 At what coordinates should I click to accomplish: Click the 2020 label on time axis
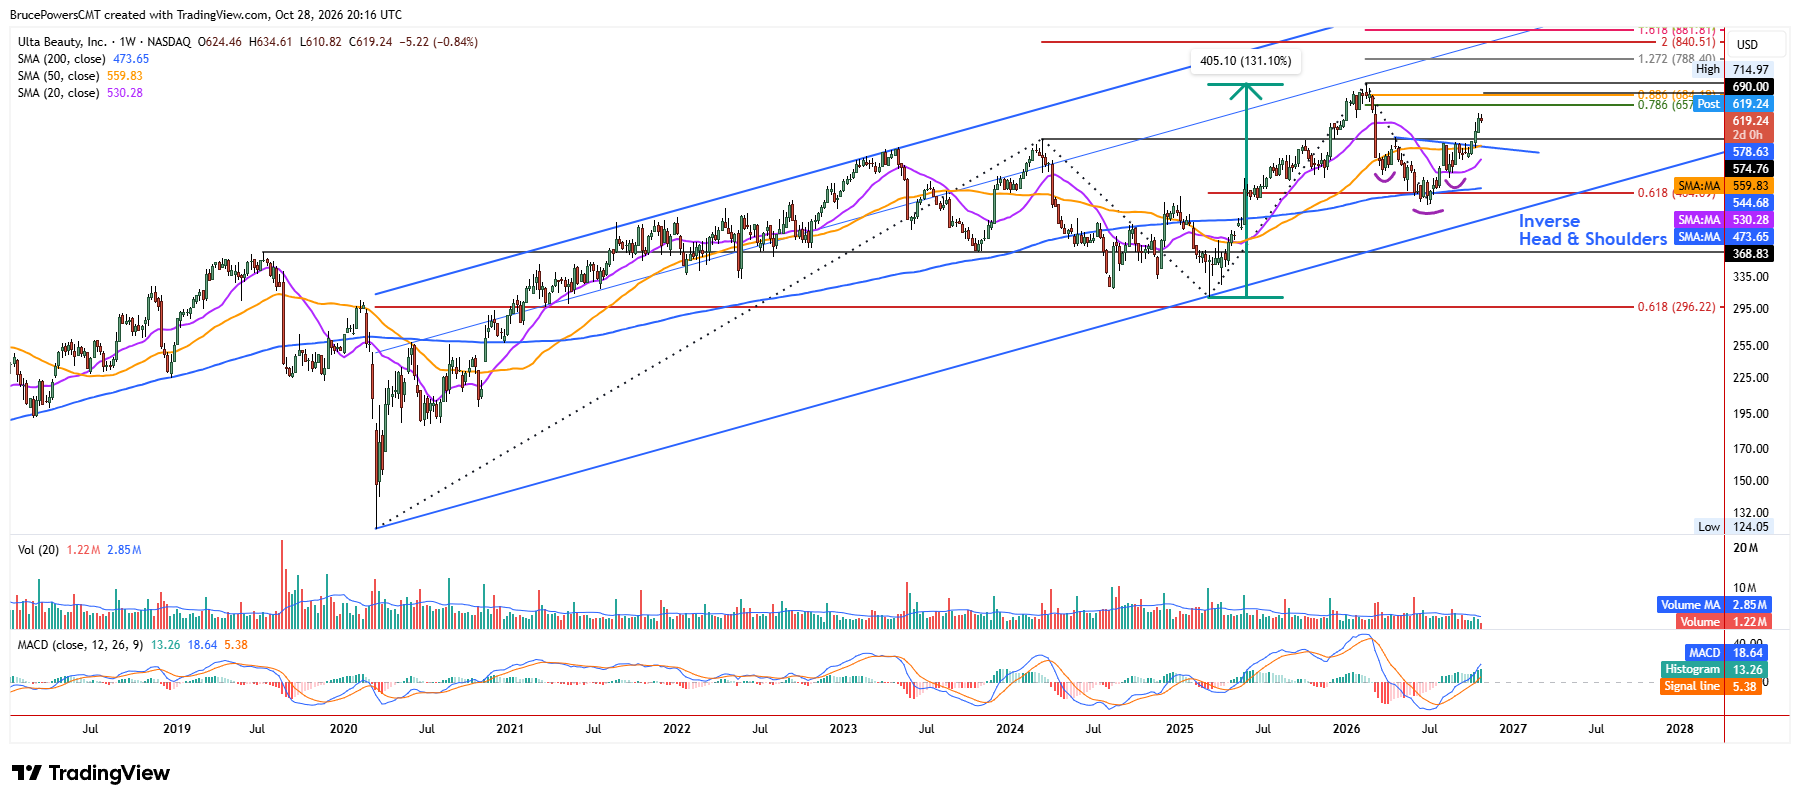click(x=343, y=729)
